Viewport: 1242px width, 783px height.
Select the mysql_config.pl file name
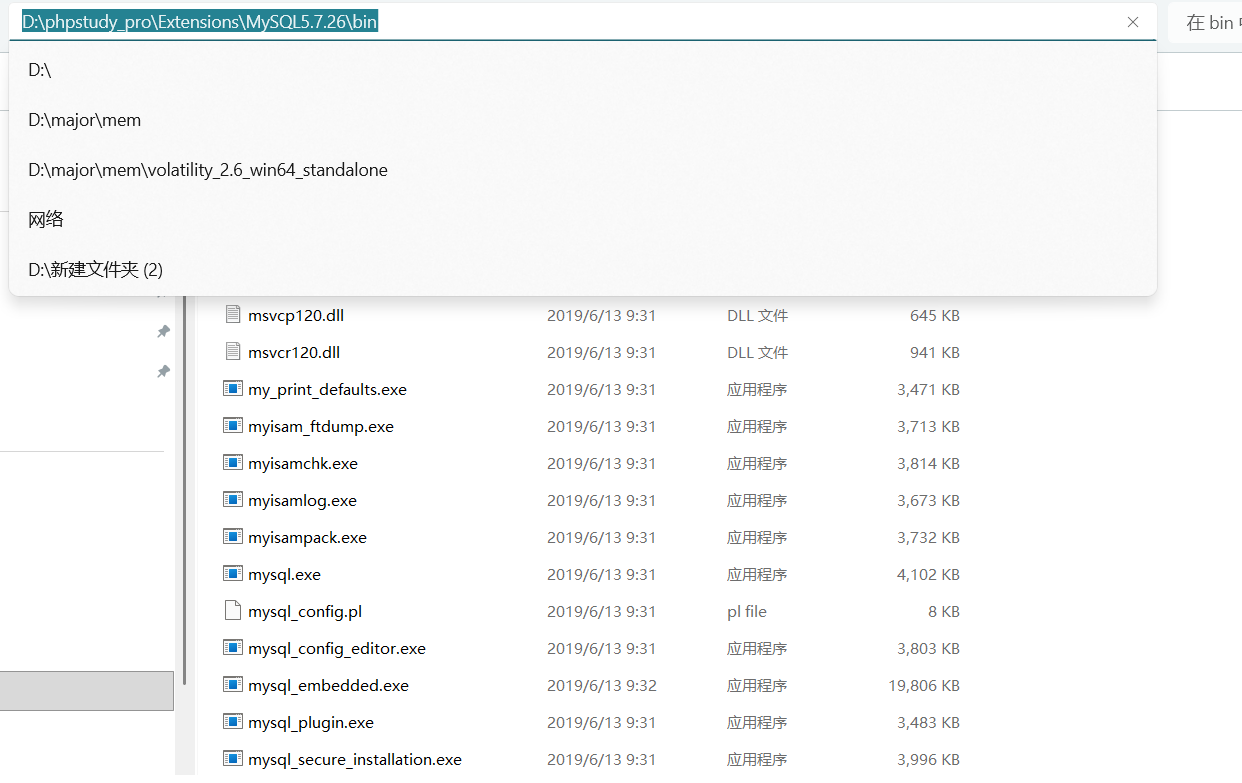click(x=305, y=611)
